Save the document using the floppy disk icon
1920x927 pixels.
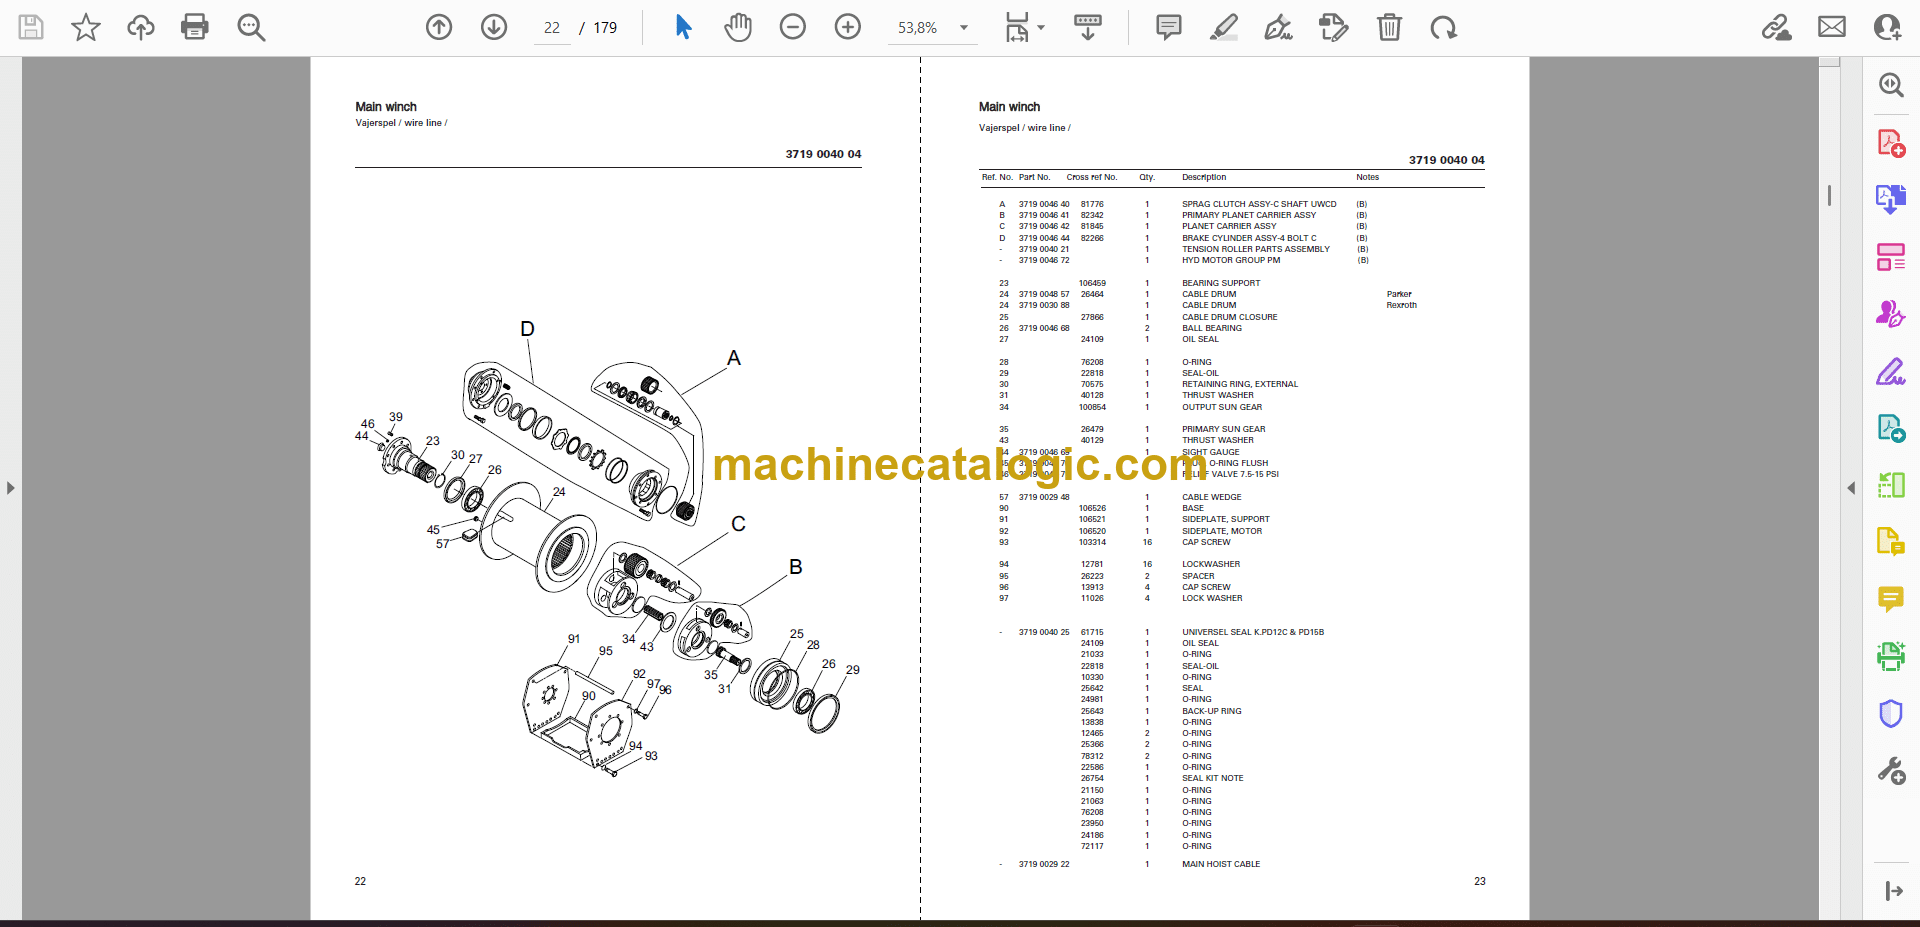[x=31, y=27]
